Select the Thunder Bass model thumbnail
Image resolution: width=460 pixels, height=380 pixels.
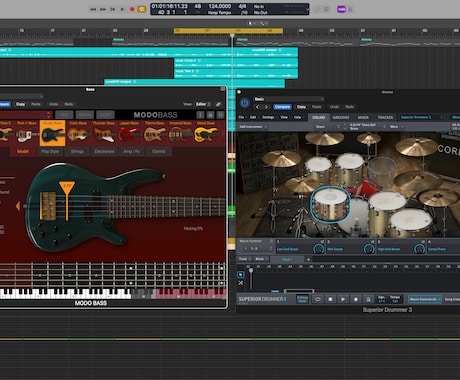point(104,133)
